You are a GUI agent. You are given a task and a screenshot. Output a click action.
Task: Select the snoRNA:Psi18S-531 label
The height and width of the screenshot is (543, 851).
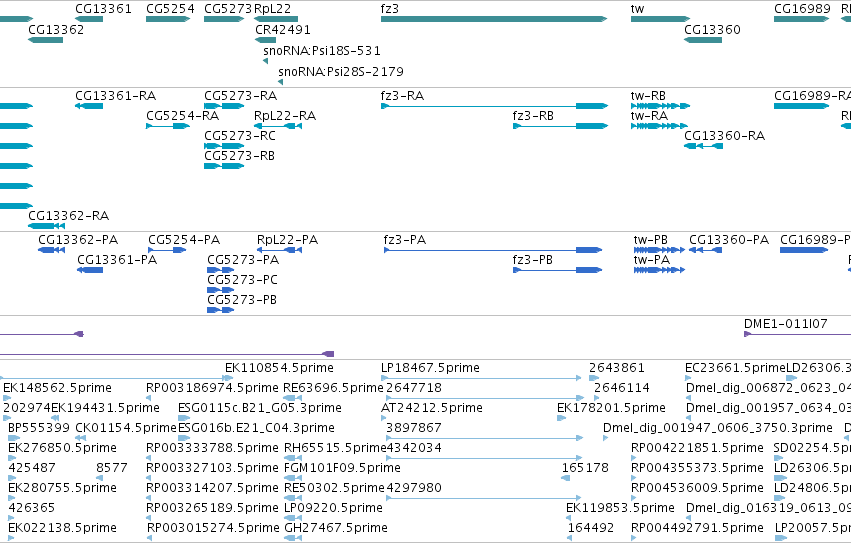coord(322,50)
